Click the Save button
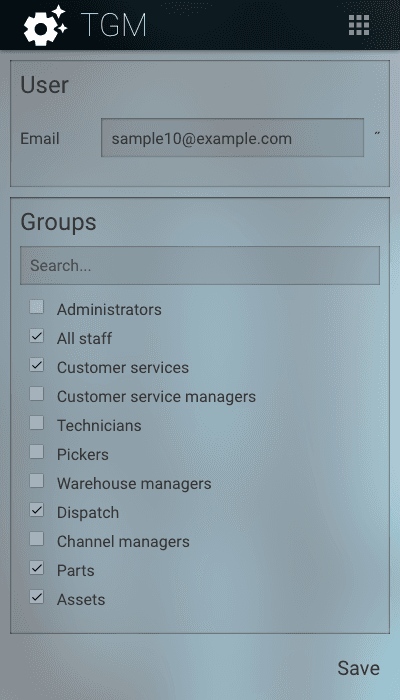This screenshot has height=700, width=400. click(358, 668)
